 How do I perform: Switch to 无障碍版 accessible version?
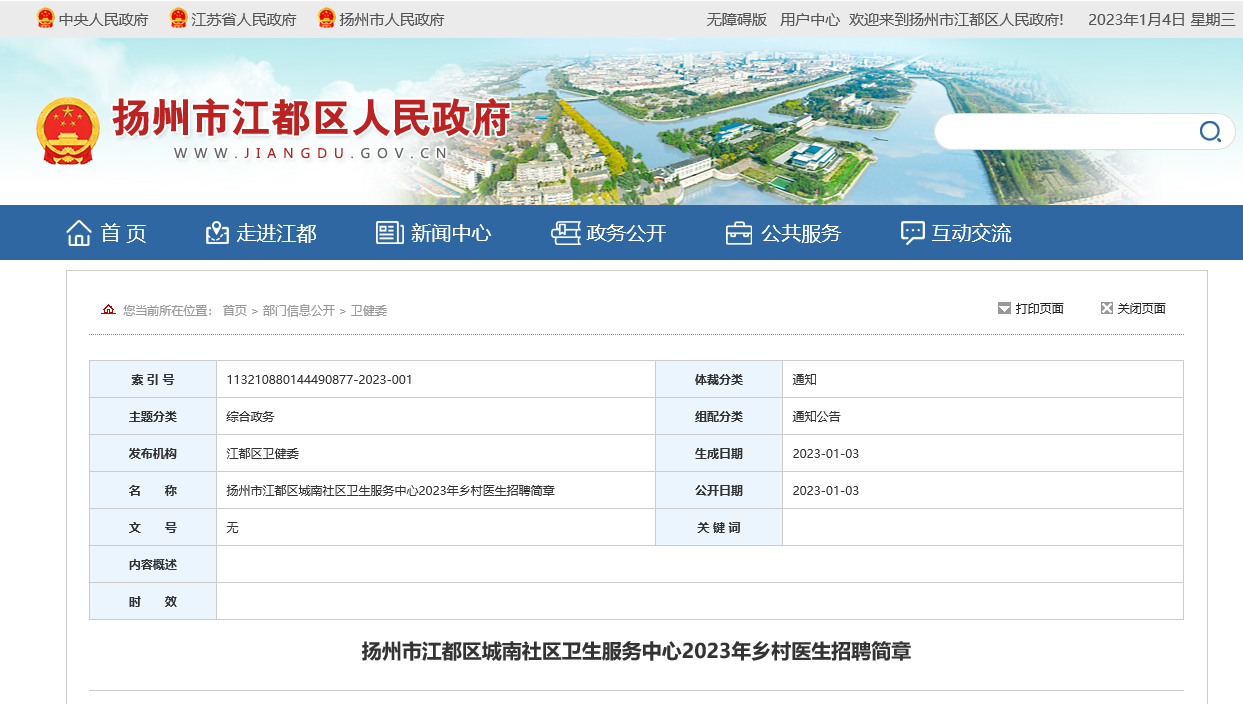tap(736, 19)
